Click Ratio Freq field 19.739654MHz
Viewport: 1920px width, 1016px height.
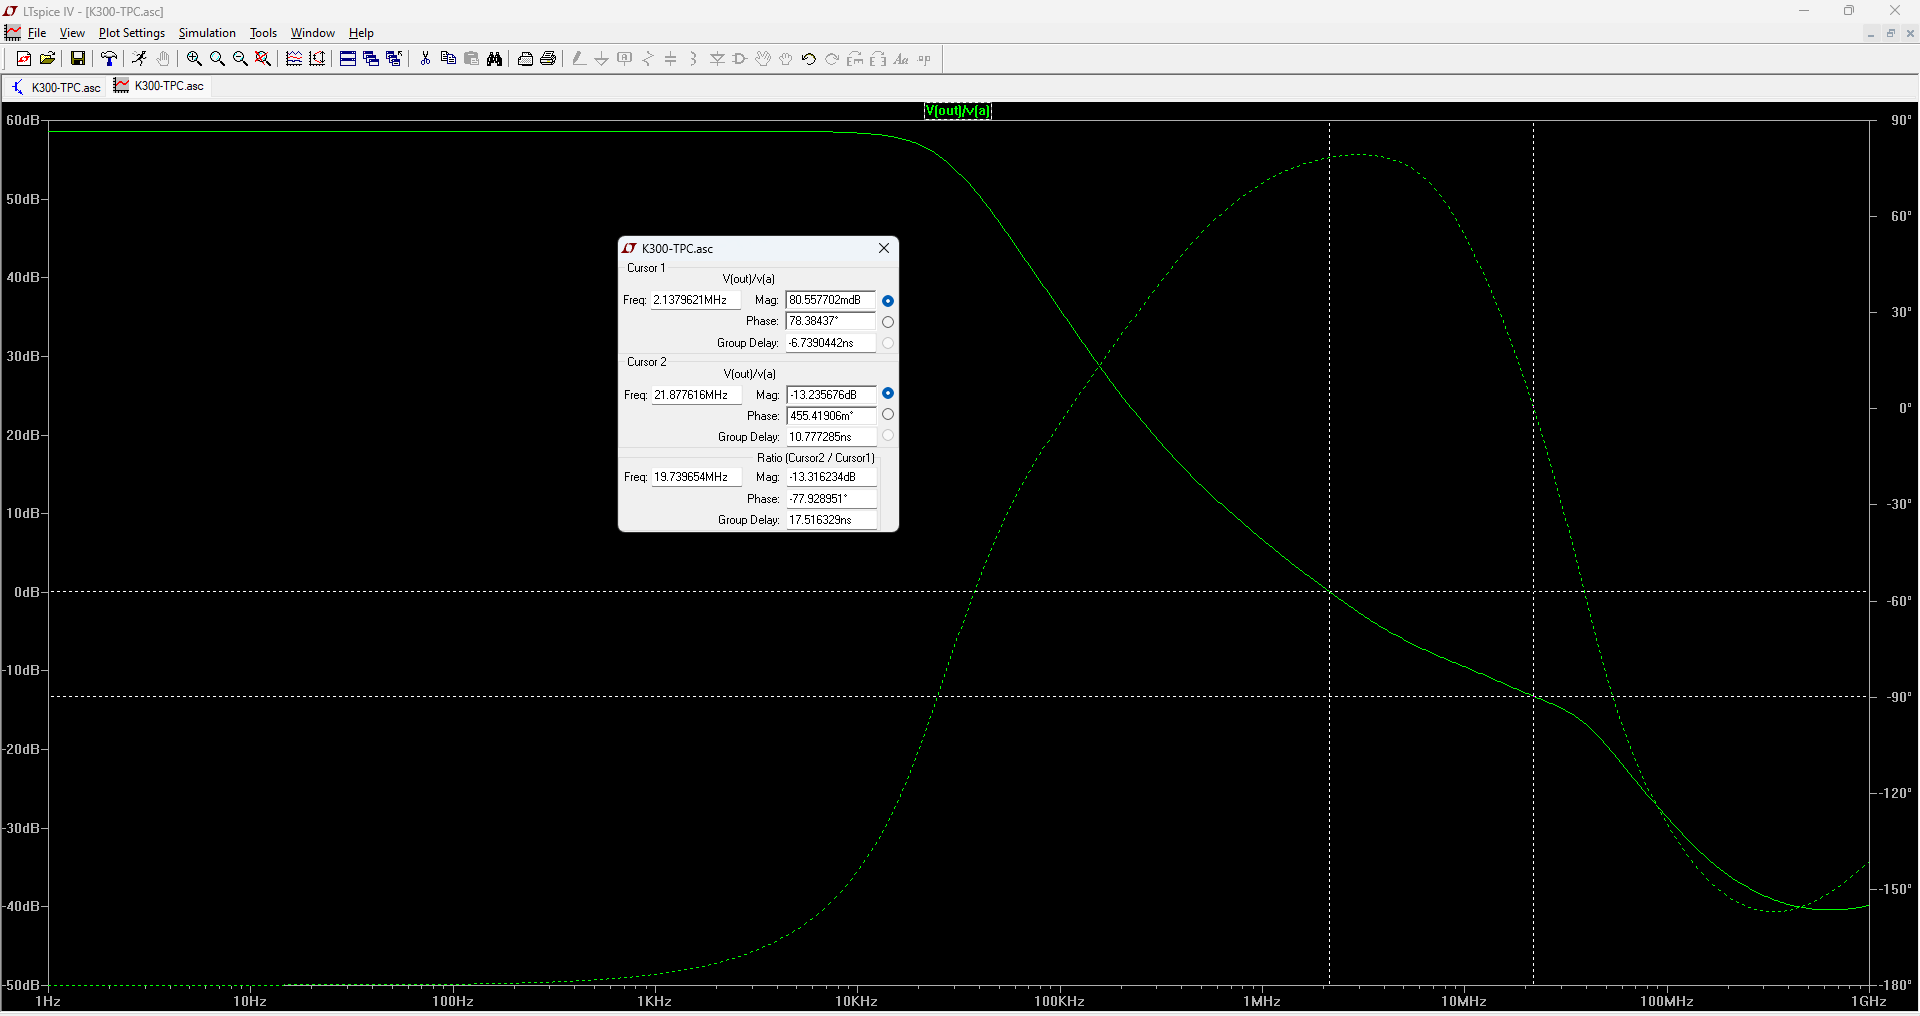697,477
